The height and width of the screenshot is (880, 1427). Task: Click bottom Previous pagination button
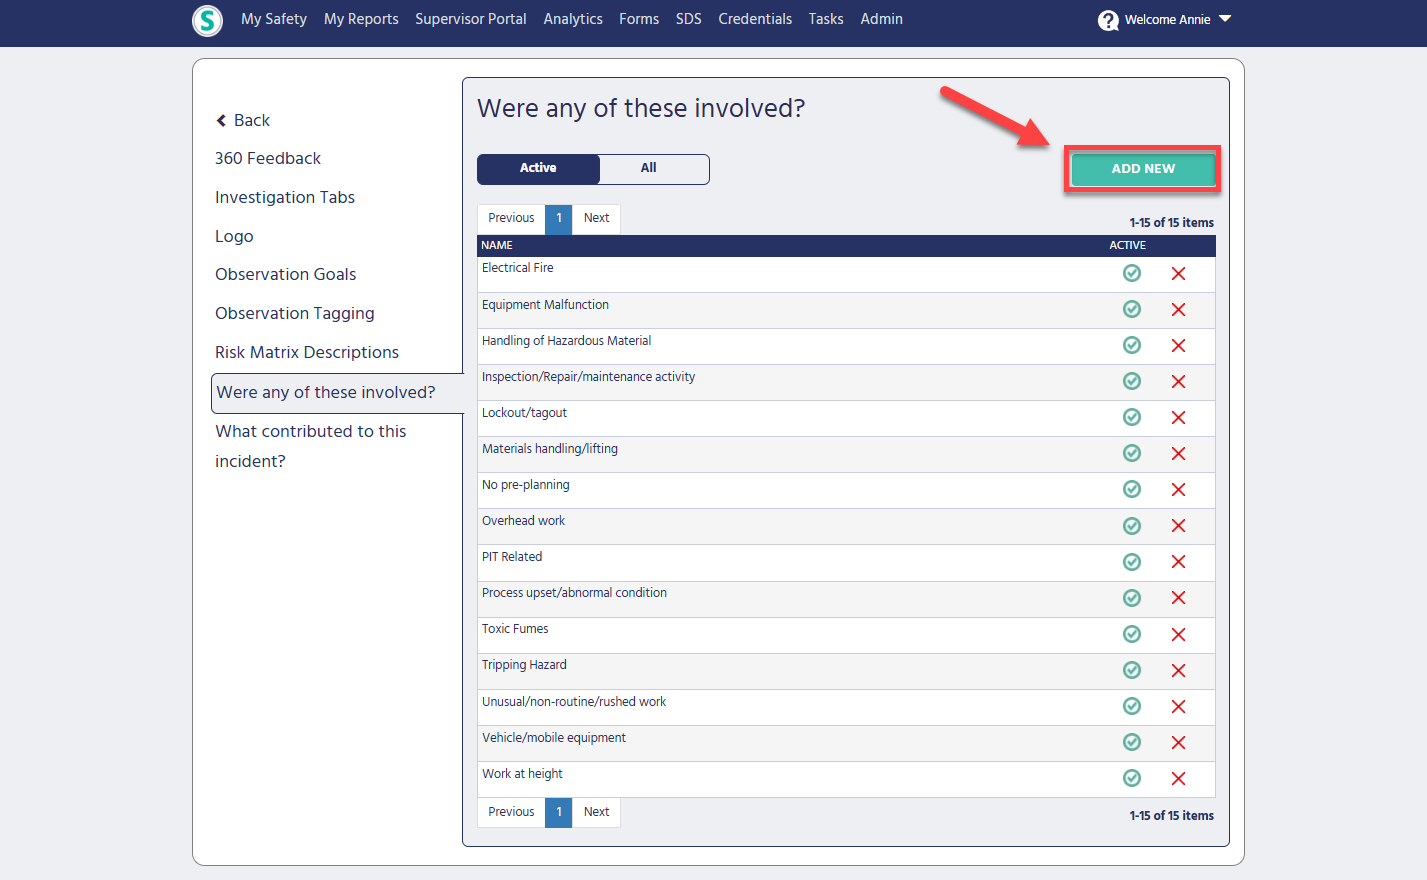tap(511, 813)
